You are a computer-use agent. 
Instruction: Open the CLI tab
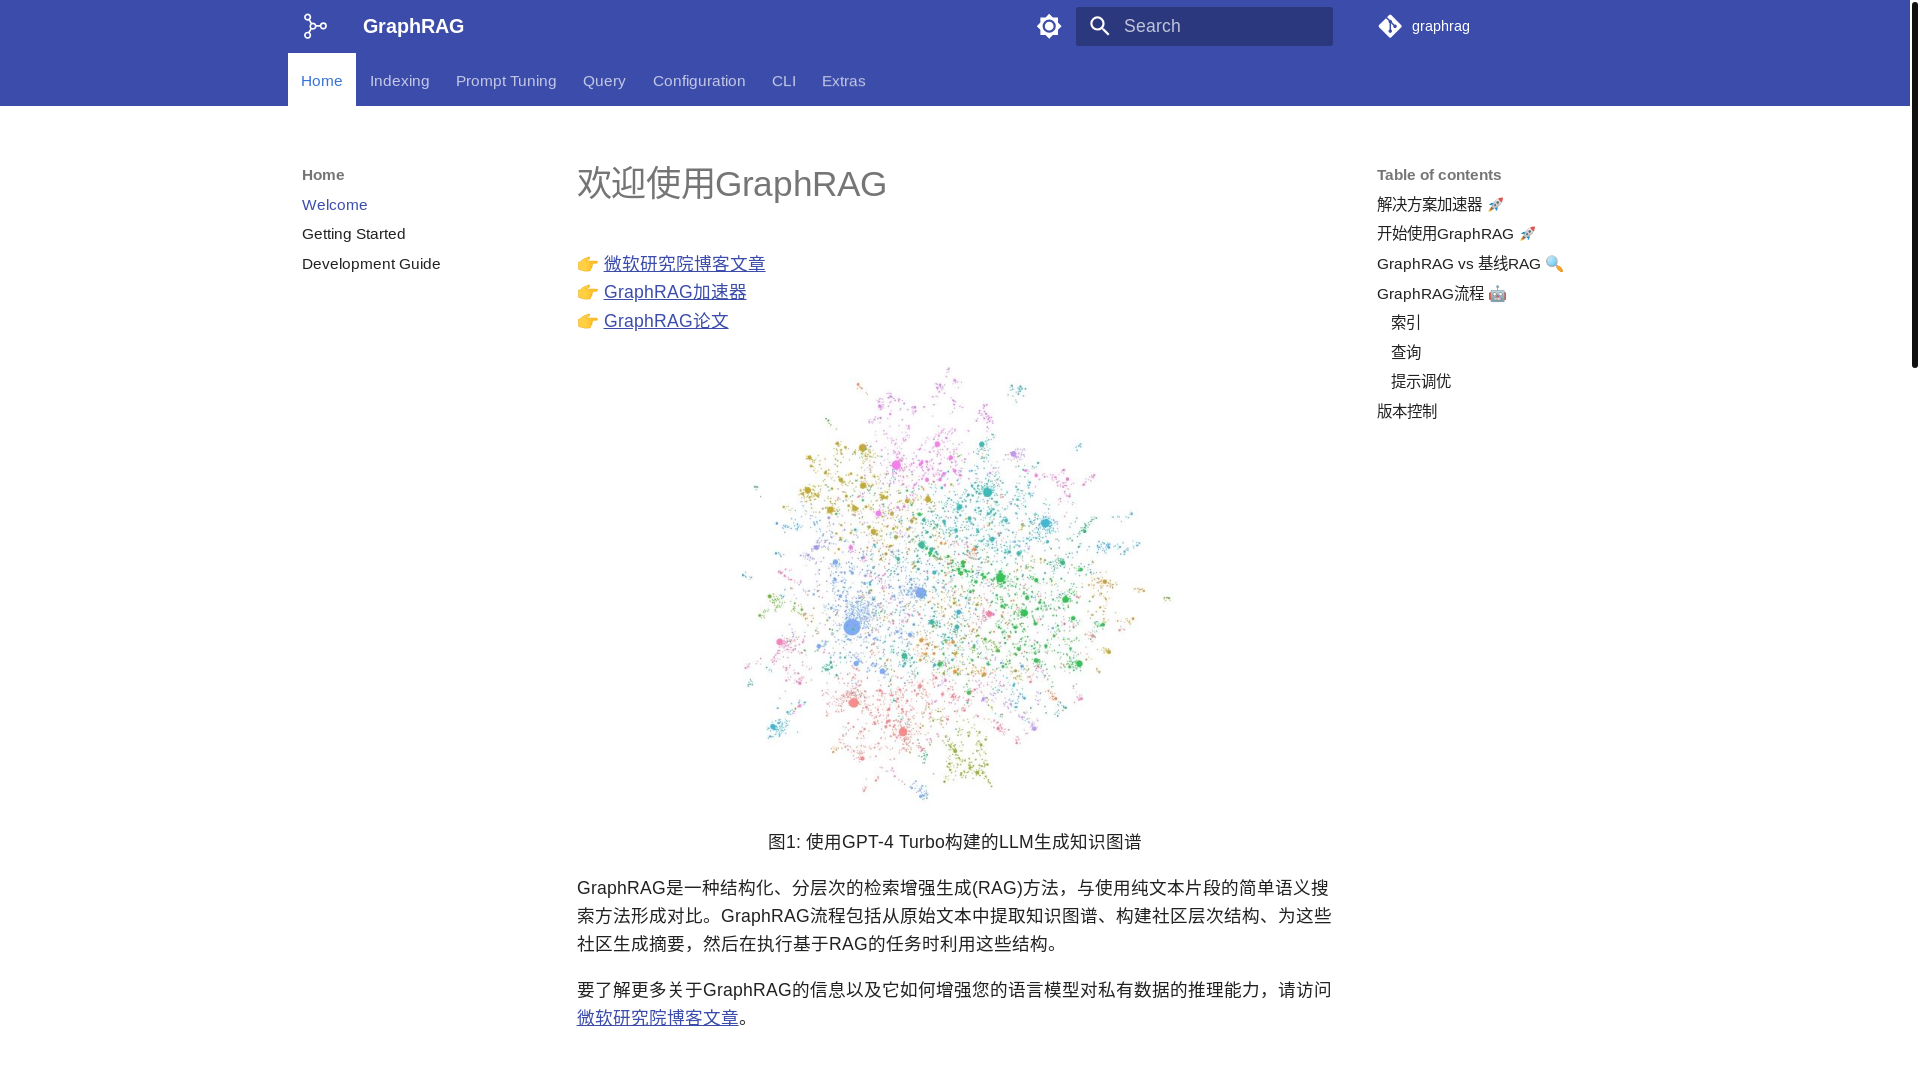coord(784,80)
